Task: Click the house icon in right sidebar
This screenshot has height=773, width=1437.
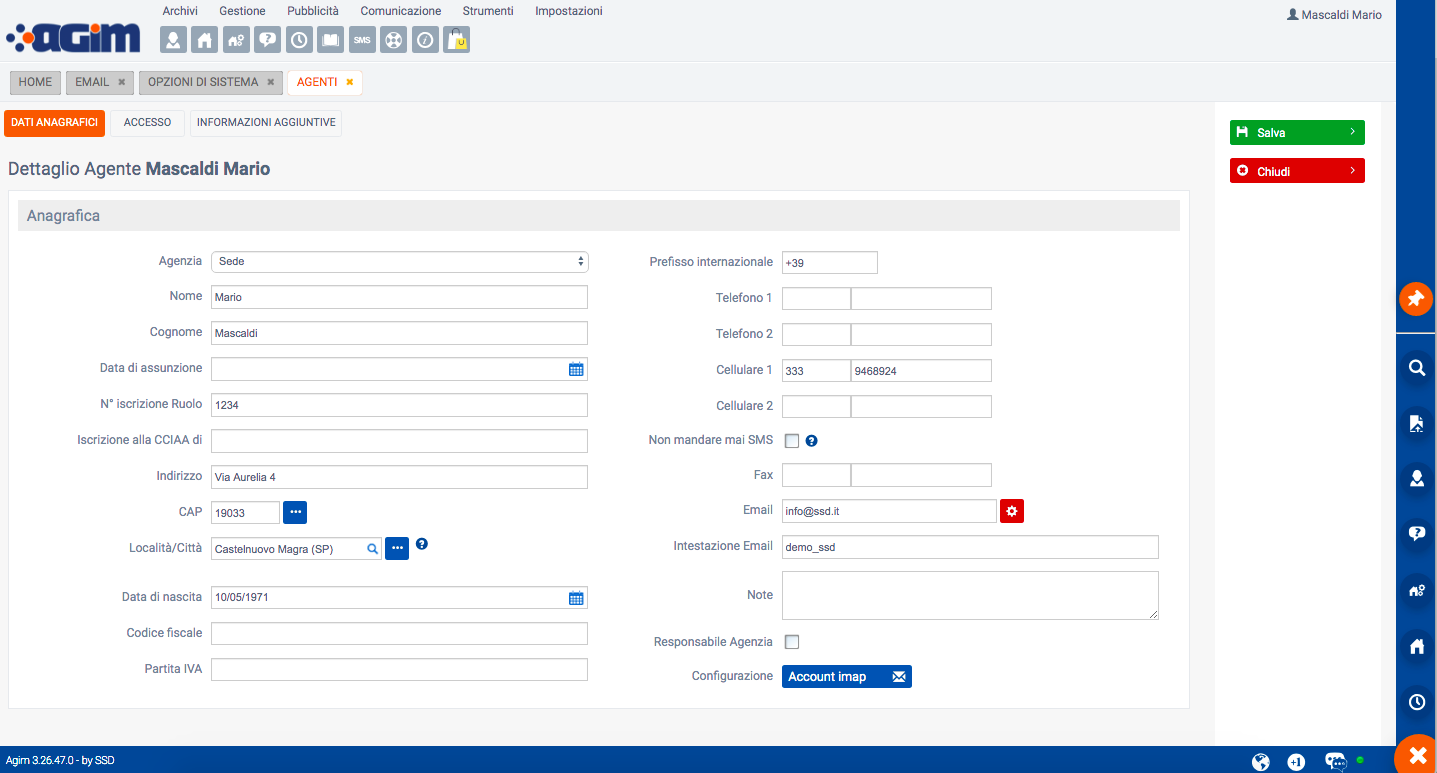Action: (x=1416, y=646)
